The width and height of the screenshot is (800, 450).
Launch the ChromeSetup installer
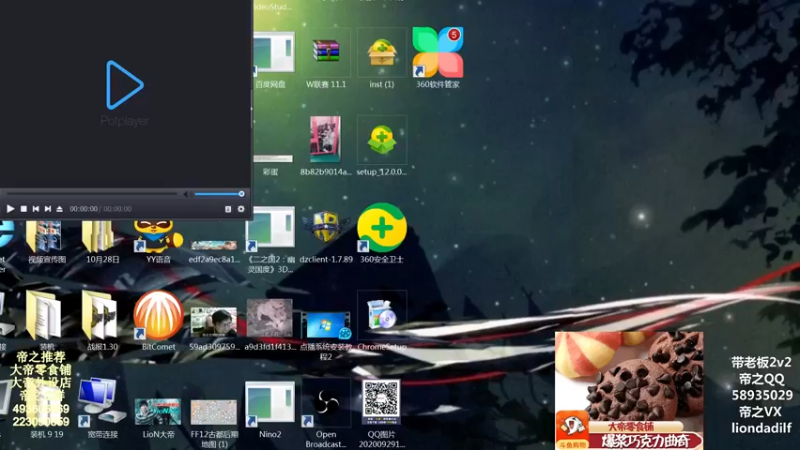(382, 321)
